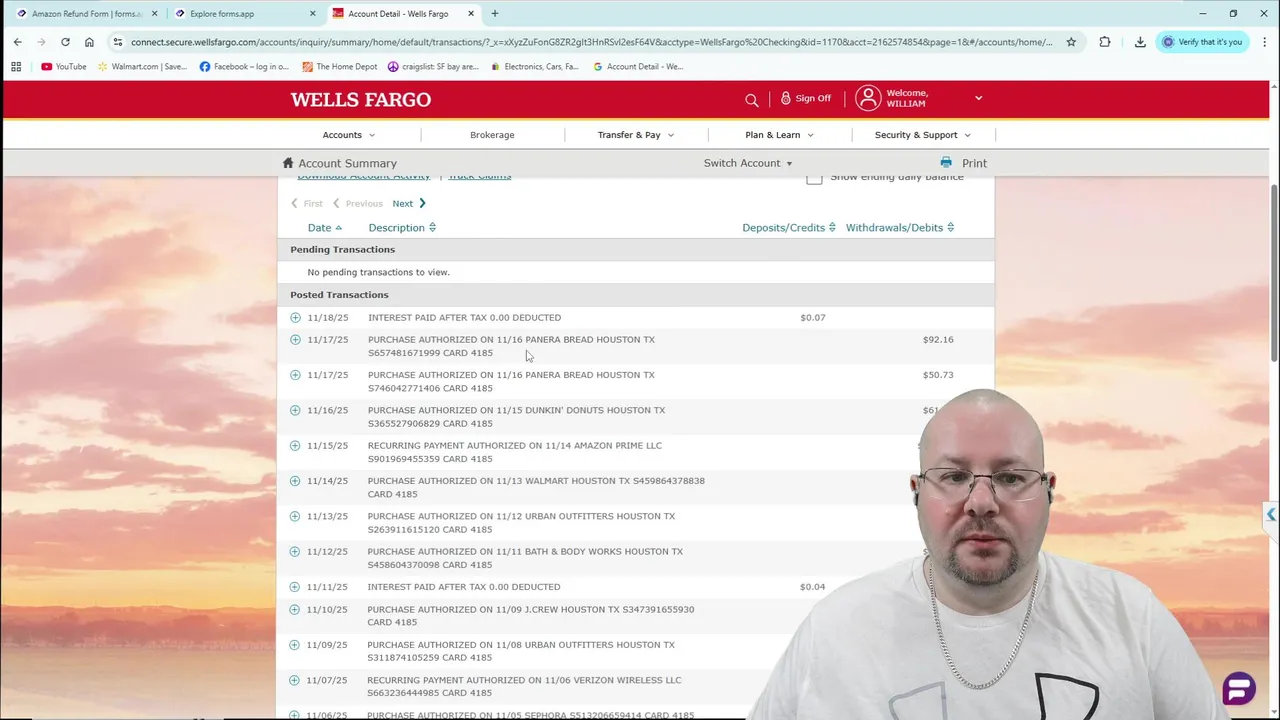Click the Wells Fargo search magnifier icon
Viewport: 1280px width, 720px height.
[752, 99]
